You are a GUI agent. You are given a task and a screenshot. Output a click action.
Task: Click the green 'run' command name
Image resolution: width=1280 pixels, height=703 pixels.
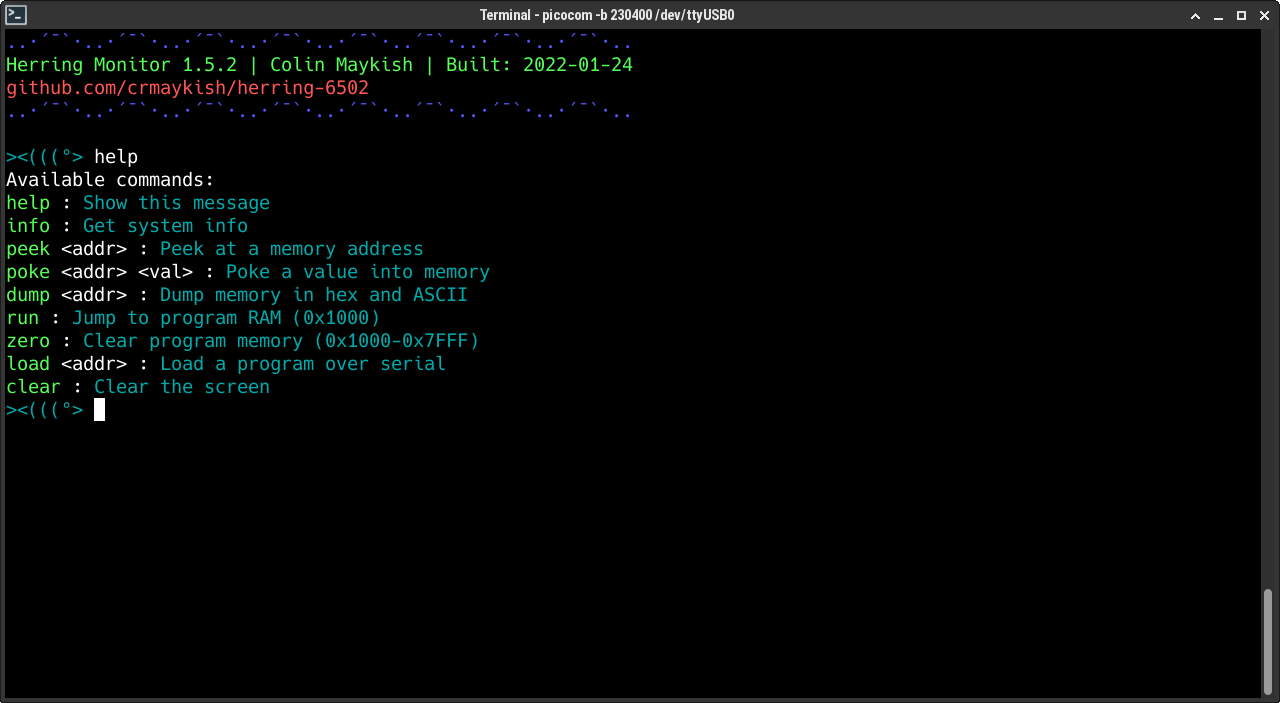[x=23, y=318]
